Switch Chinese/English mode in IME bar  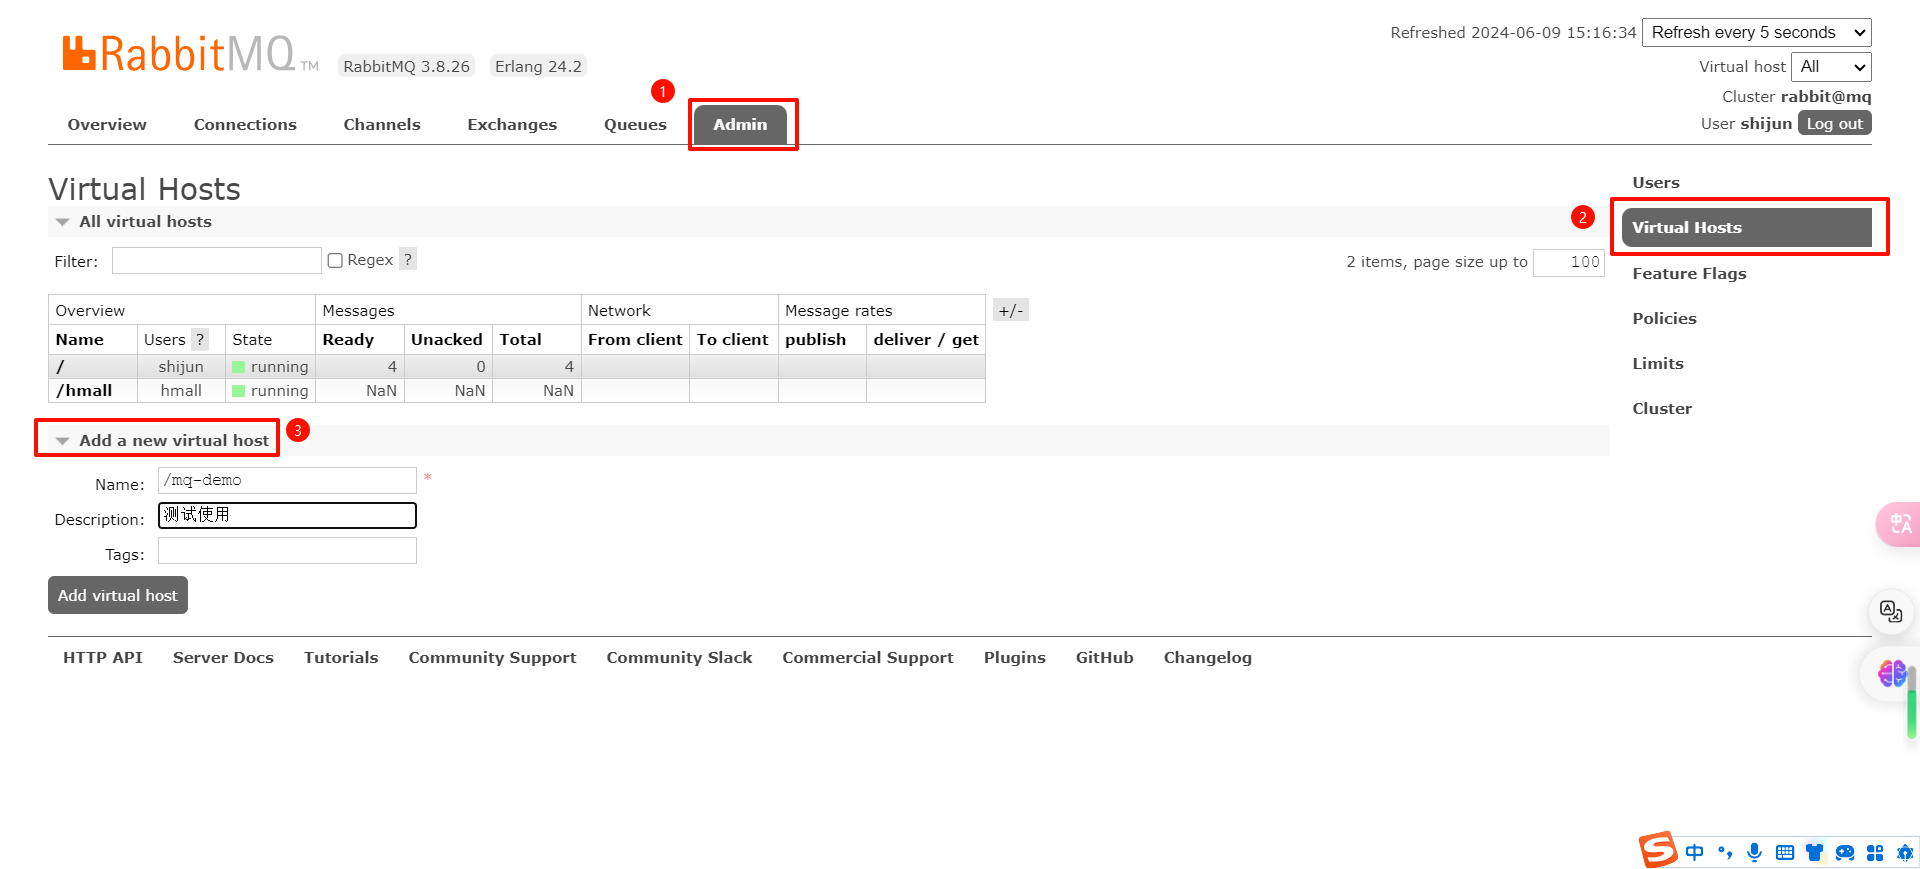[x=1695, y=852]
